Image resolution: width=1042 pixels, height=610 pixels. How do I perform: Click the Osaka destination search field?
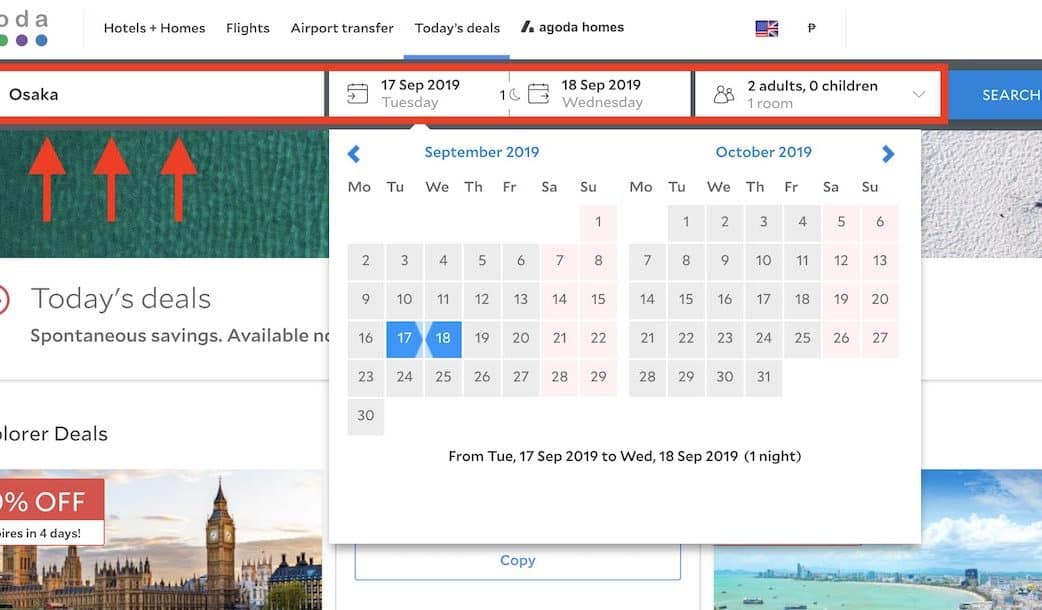click(x=160, y=94)
